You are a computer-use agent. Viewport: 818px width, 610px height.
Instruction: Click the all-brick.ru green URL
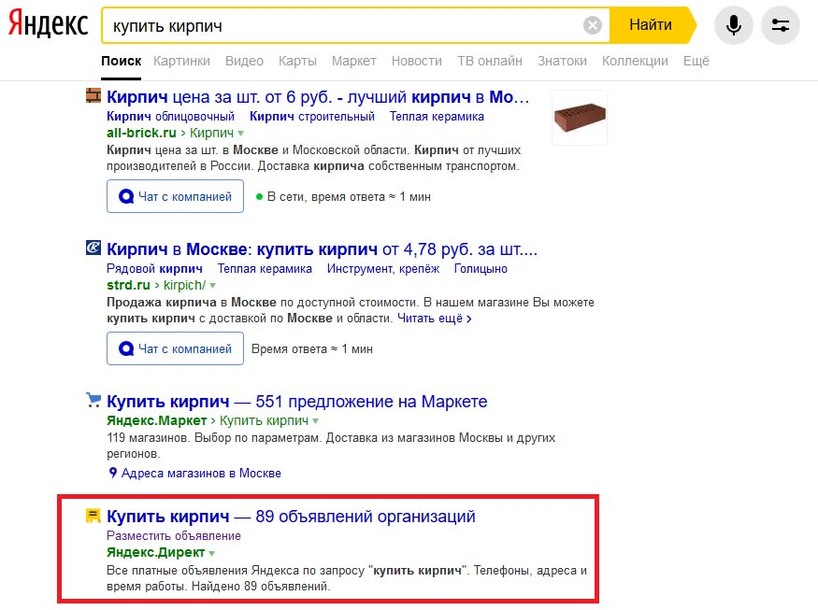point(141,133)
